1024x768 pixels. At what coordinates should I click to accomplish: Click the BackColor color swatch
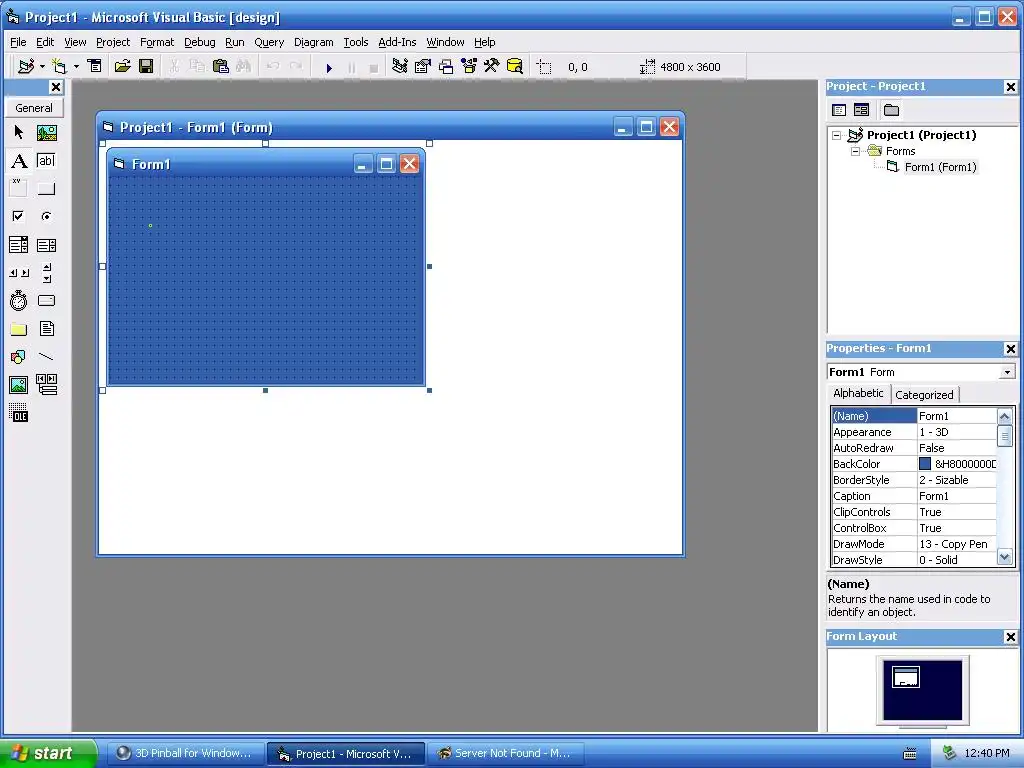[925, 464]
